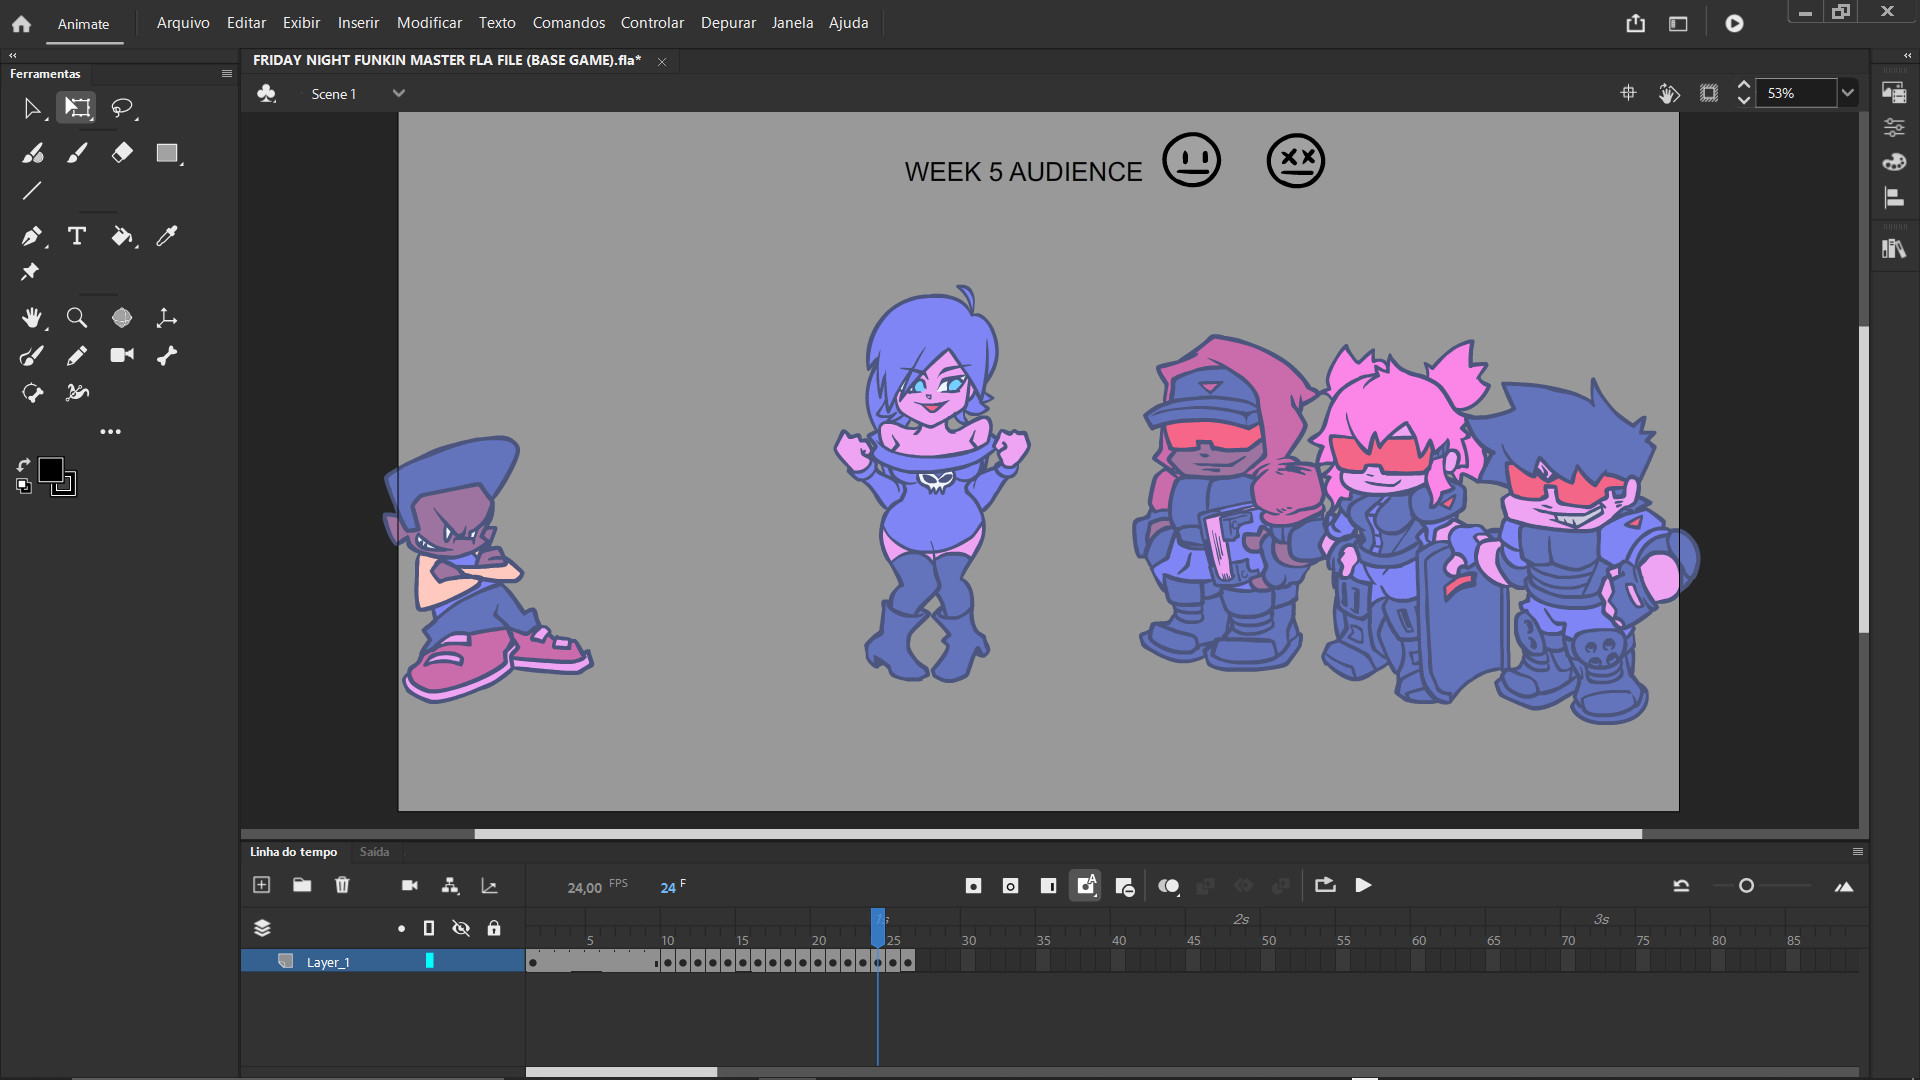This screenshot has width=1920, height=1080.
Task: Select the Eyedropper tool
Action: pos(167,236)
